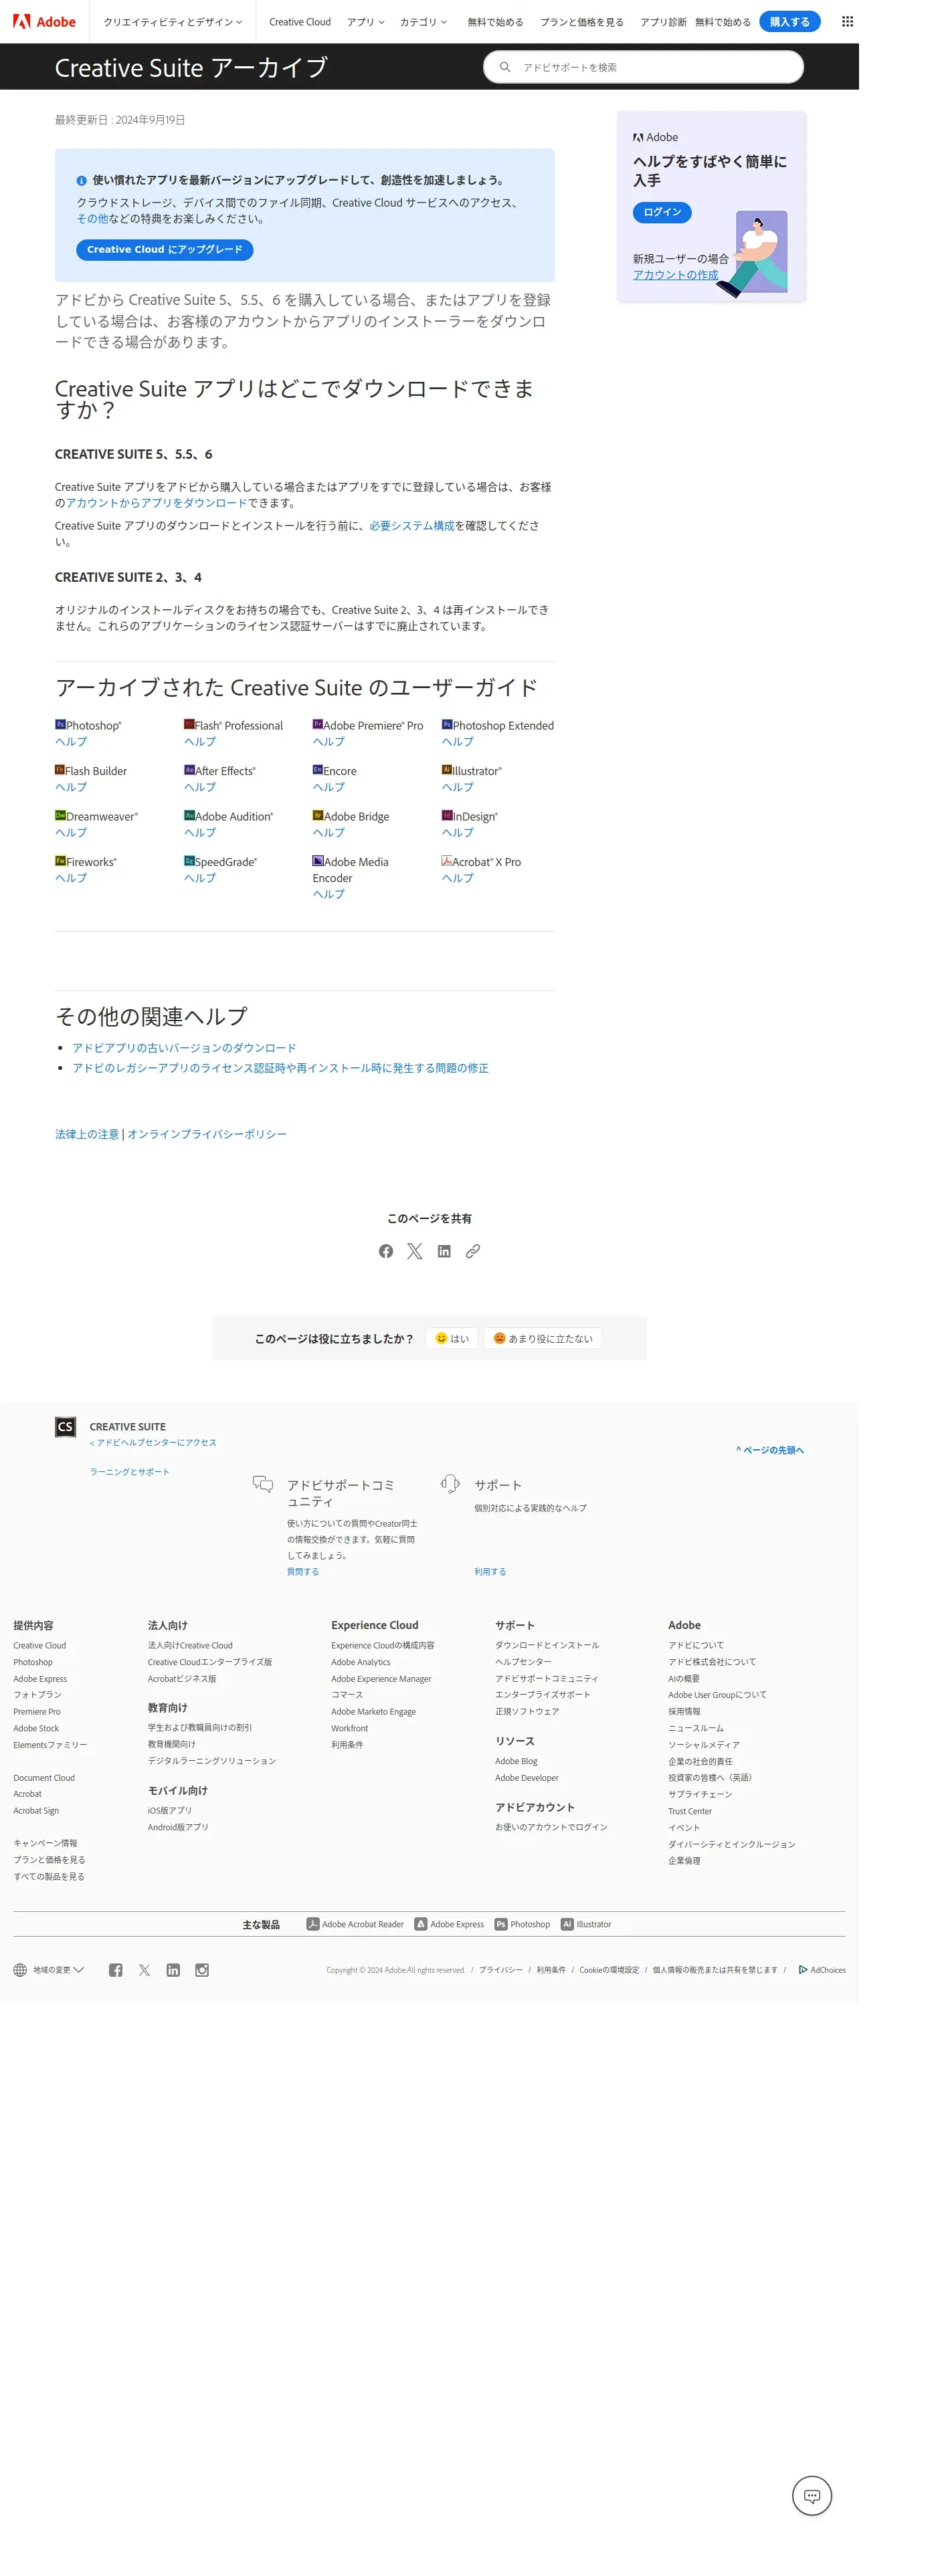Open オンラインプライバシーポリシー link
This screenshot has height=2576, width=936.
pyautogui.click(x=207, y=1134)
